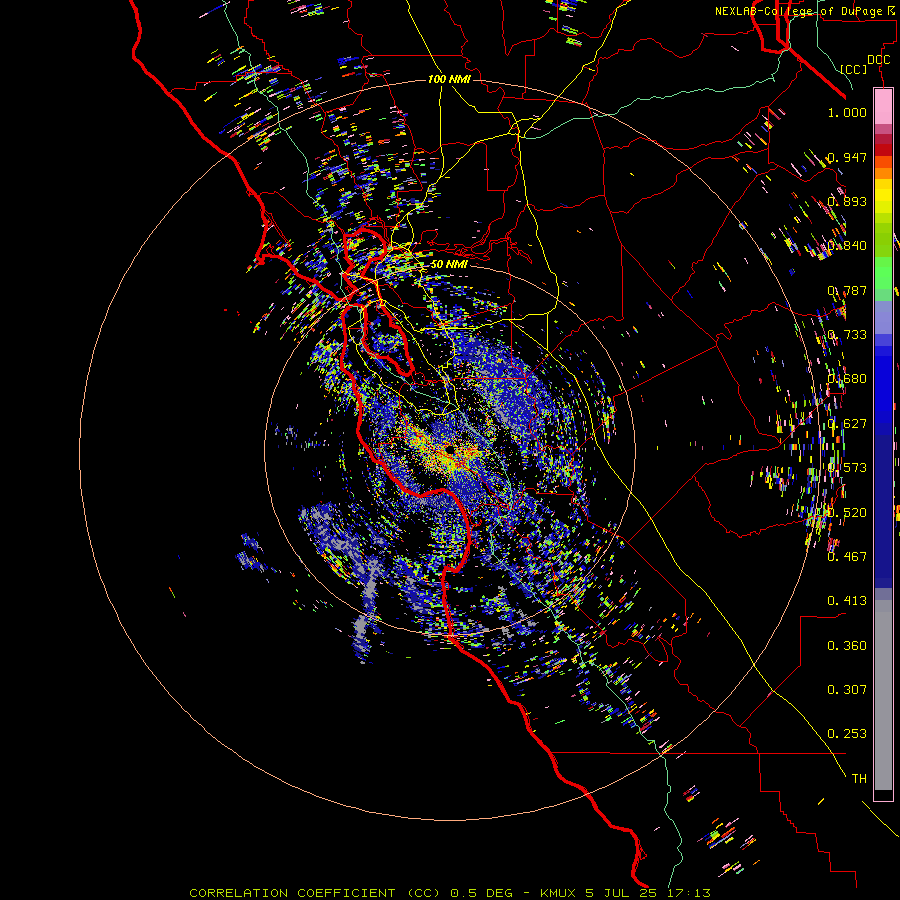Click the "[CC]" units label

854,69
